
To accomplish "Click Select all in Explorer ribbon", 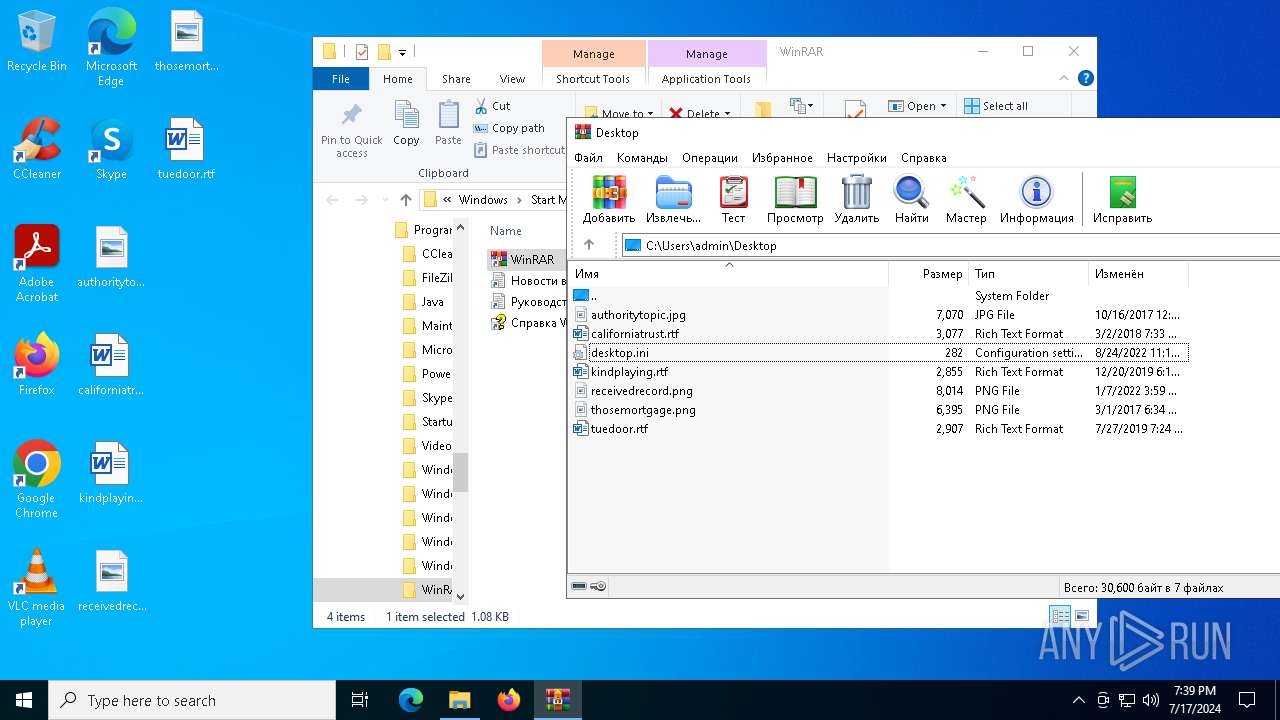I will click(996, 106).
